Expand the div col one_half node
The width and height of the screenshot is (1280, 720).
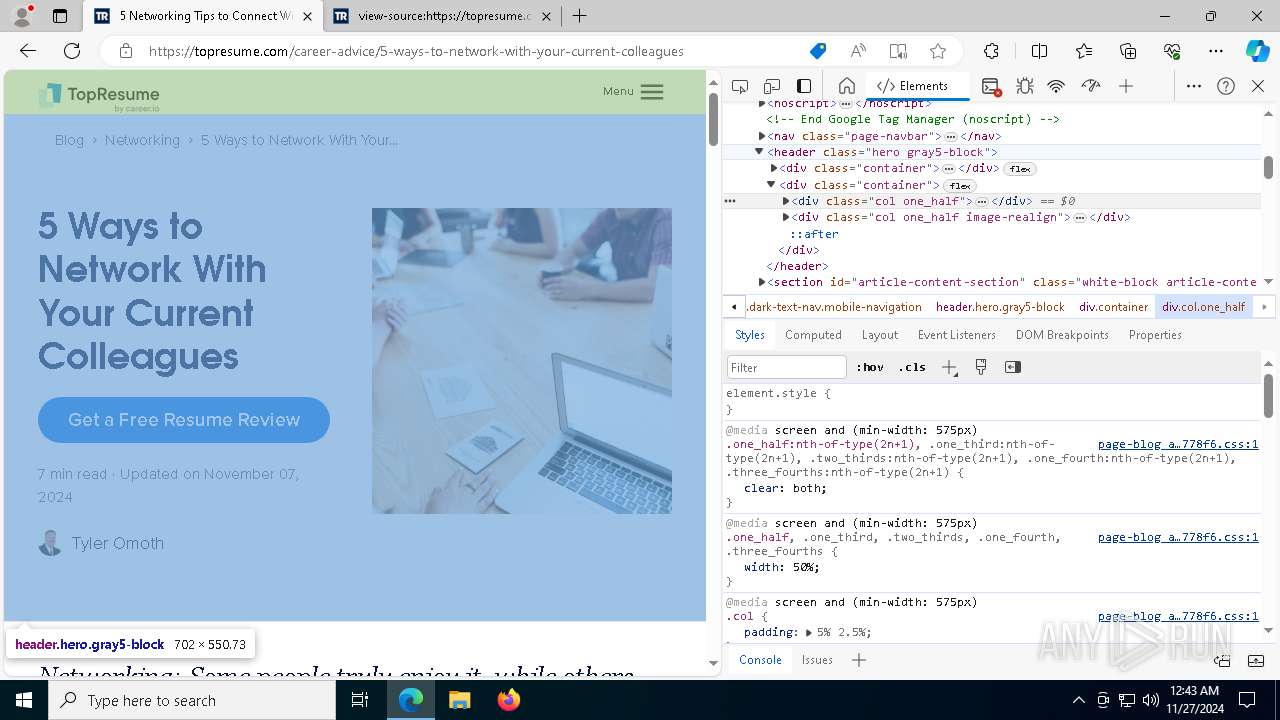point(786,201)
